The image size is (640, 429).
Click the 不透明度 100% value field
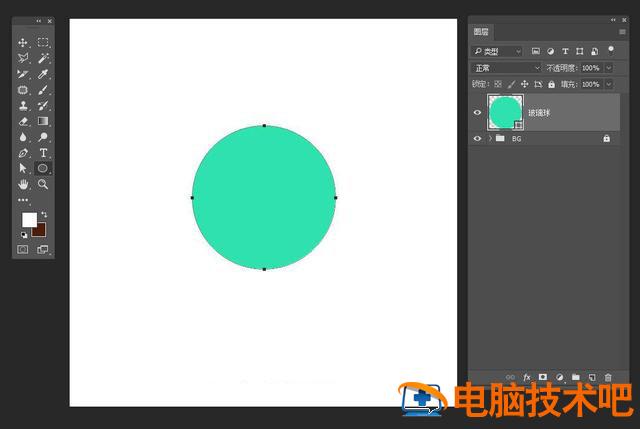pyautogui.click(x=591, y=68)
